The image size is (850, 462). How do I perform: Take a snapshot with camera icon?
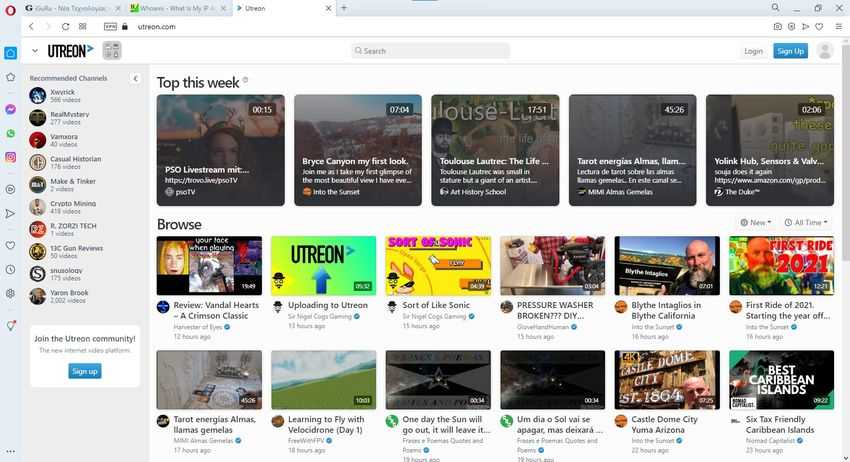pyautogui.click(x=777, y=27)
